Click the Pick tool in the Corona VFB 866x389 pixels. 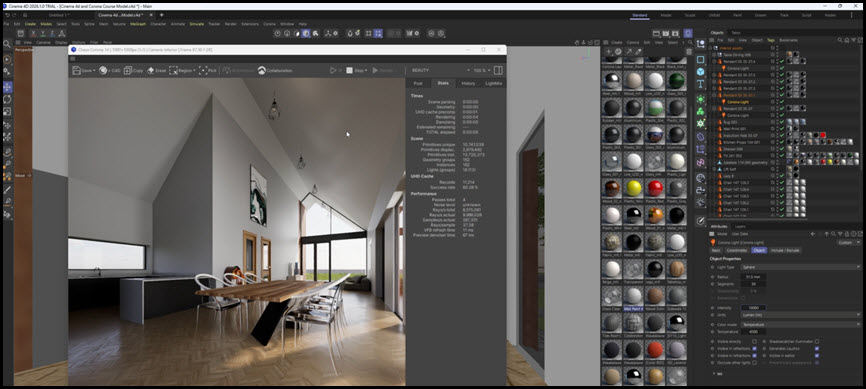[x=208, y=71]
